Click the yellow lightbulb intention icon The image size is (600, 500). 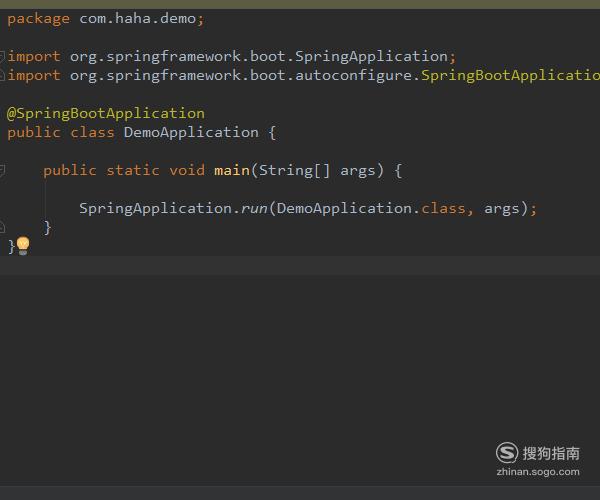(x=23, y=246)
